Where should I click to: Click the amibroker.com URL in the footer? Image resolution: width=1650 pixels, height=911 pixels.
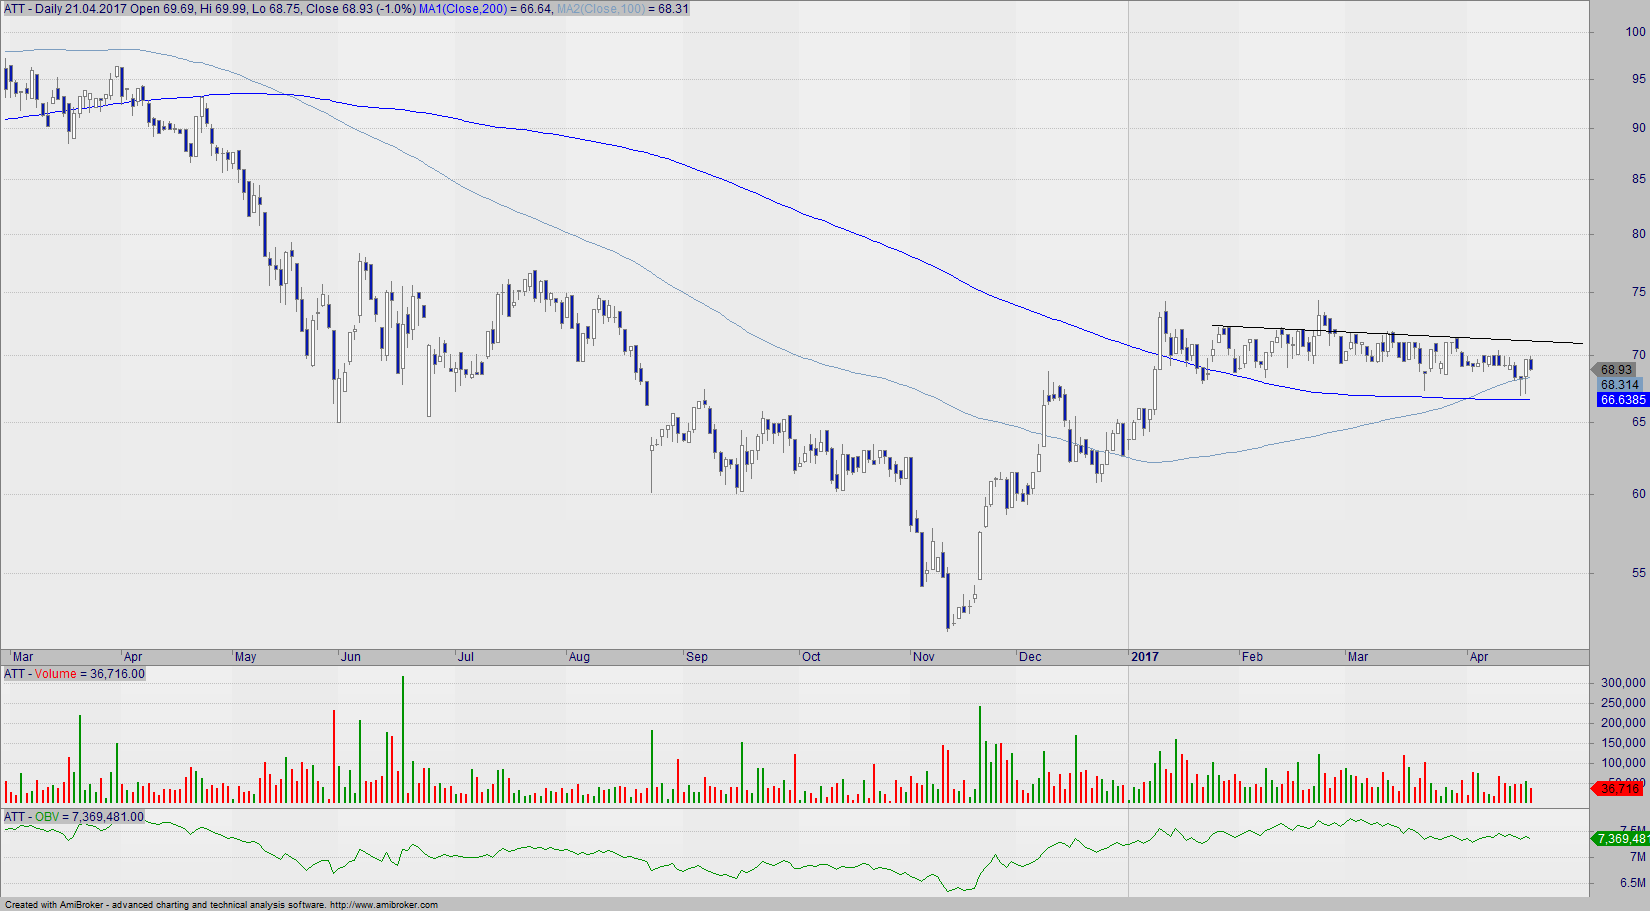coord(383,905)
